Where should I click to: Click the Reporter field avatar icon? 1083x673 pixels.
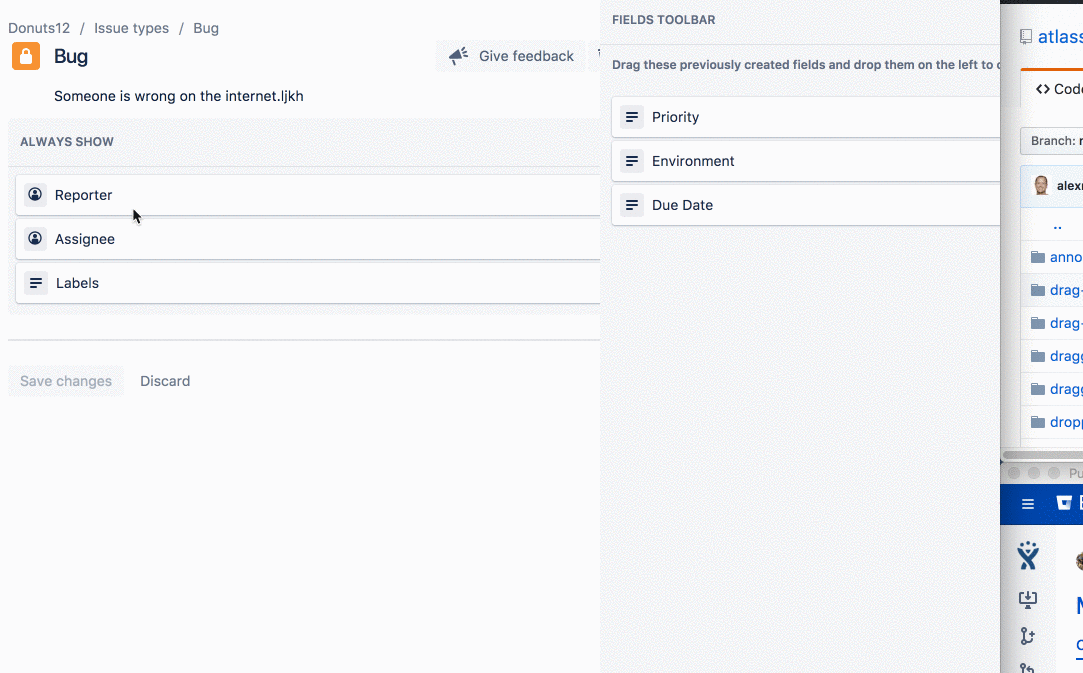36,194
